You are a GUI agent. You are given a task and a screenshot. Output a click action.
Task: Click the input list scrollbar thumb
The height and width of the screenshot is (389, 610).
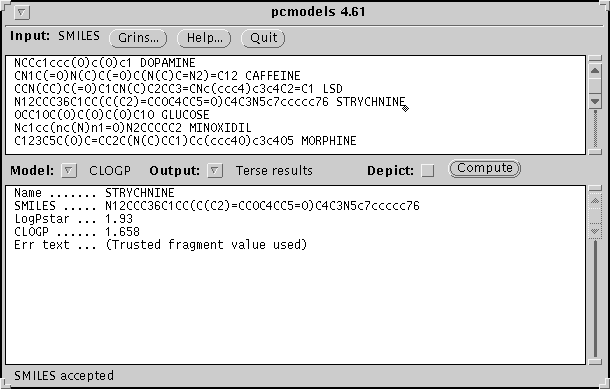(x=595, y=86)
